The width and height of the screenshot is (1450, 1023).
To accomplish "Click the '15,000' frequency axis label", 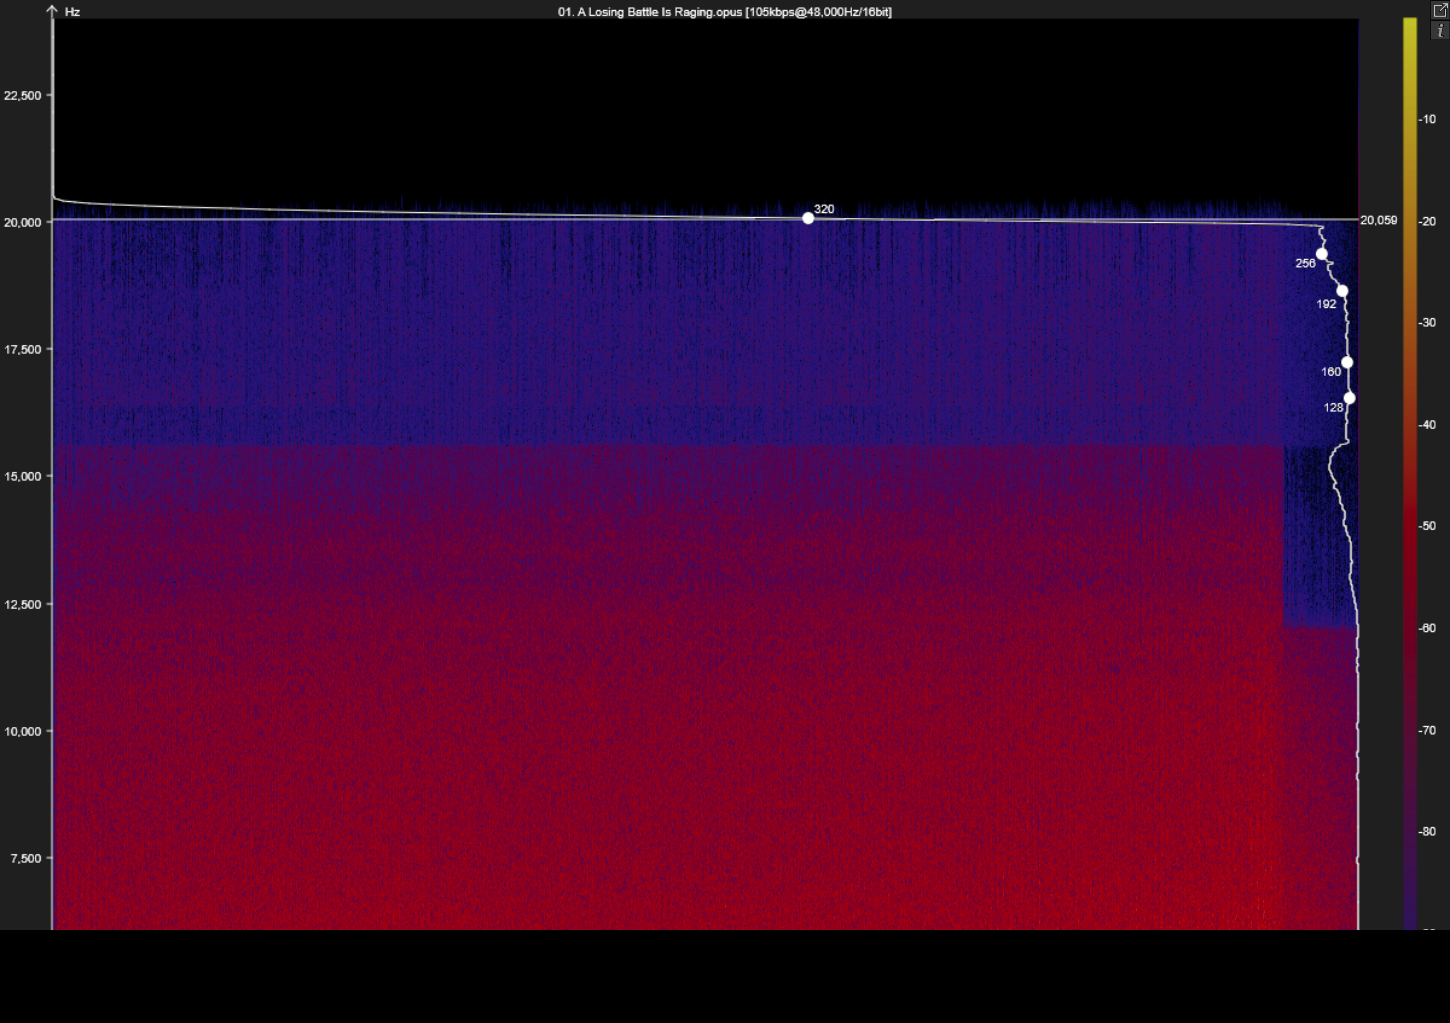I will pyautogui.click(x=23, y=476).
